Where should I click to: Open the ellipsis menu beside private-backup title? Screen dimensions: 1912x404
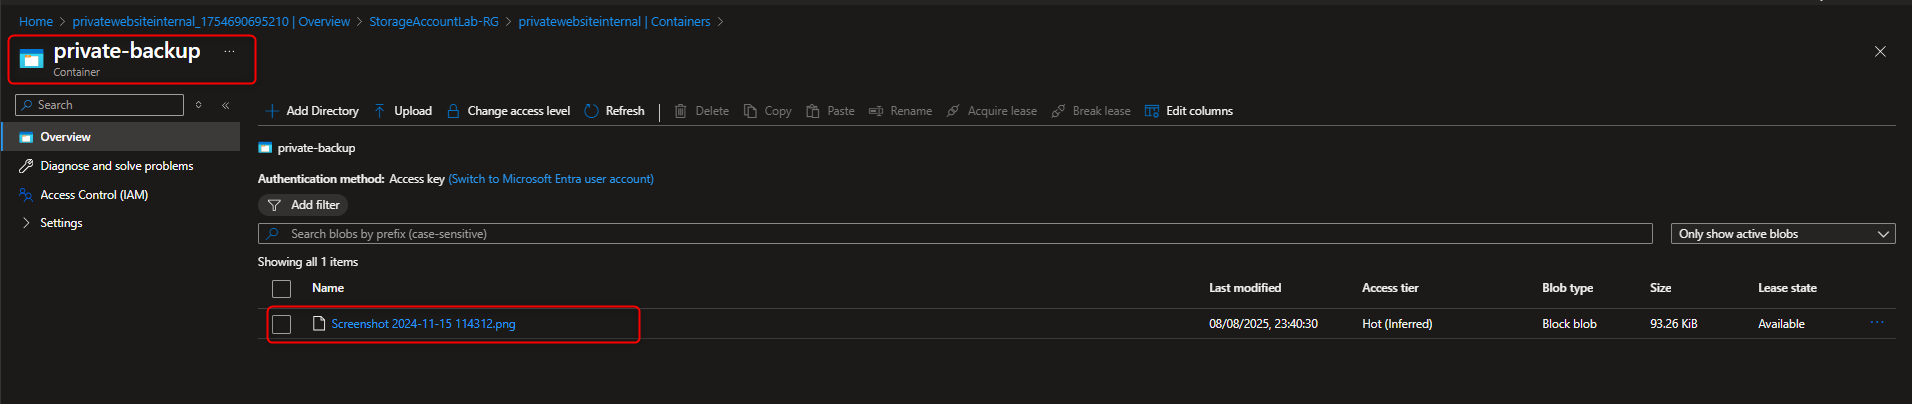coord(229,51)
